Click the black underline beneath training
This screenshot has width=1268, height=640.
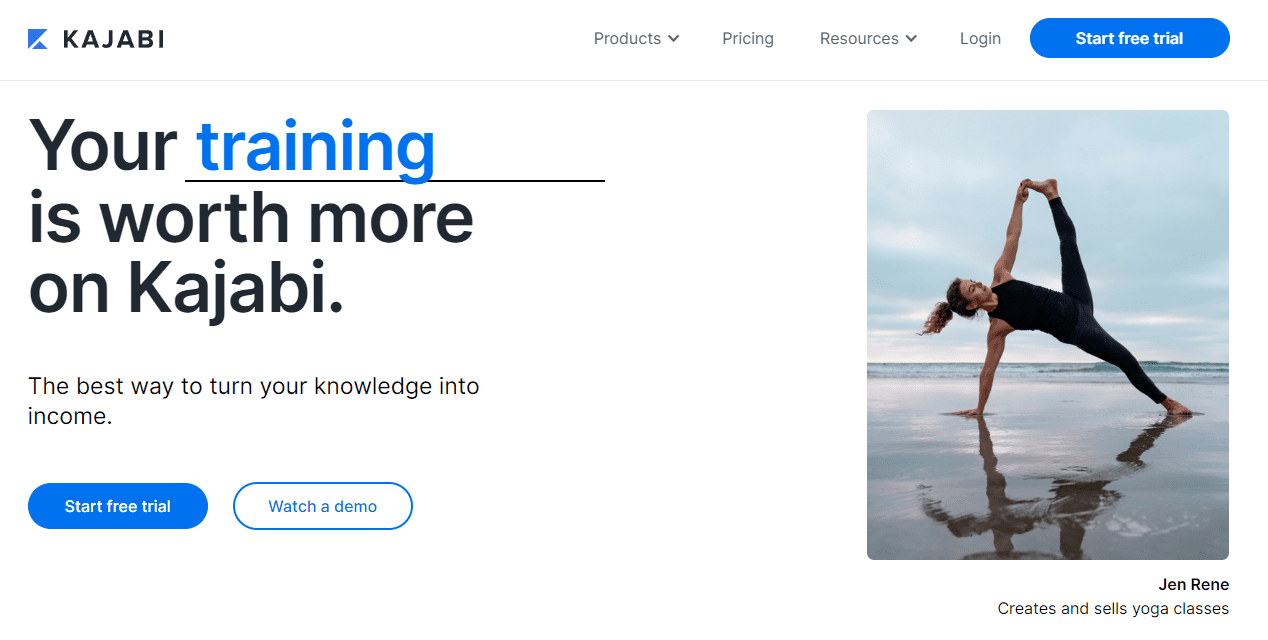395,181
